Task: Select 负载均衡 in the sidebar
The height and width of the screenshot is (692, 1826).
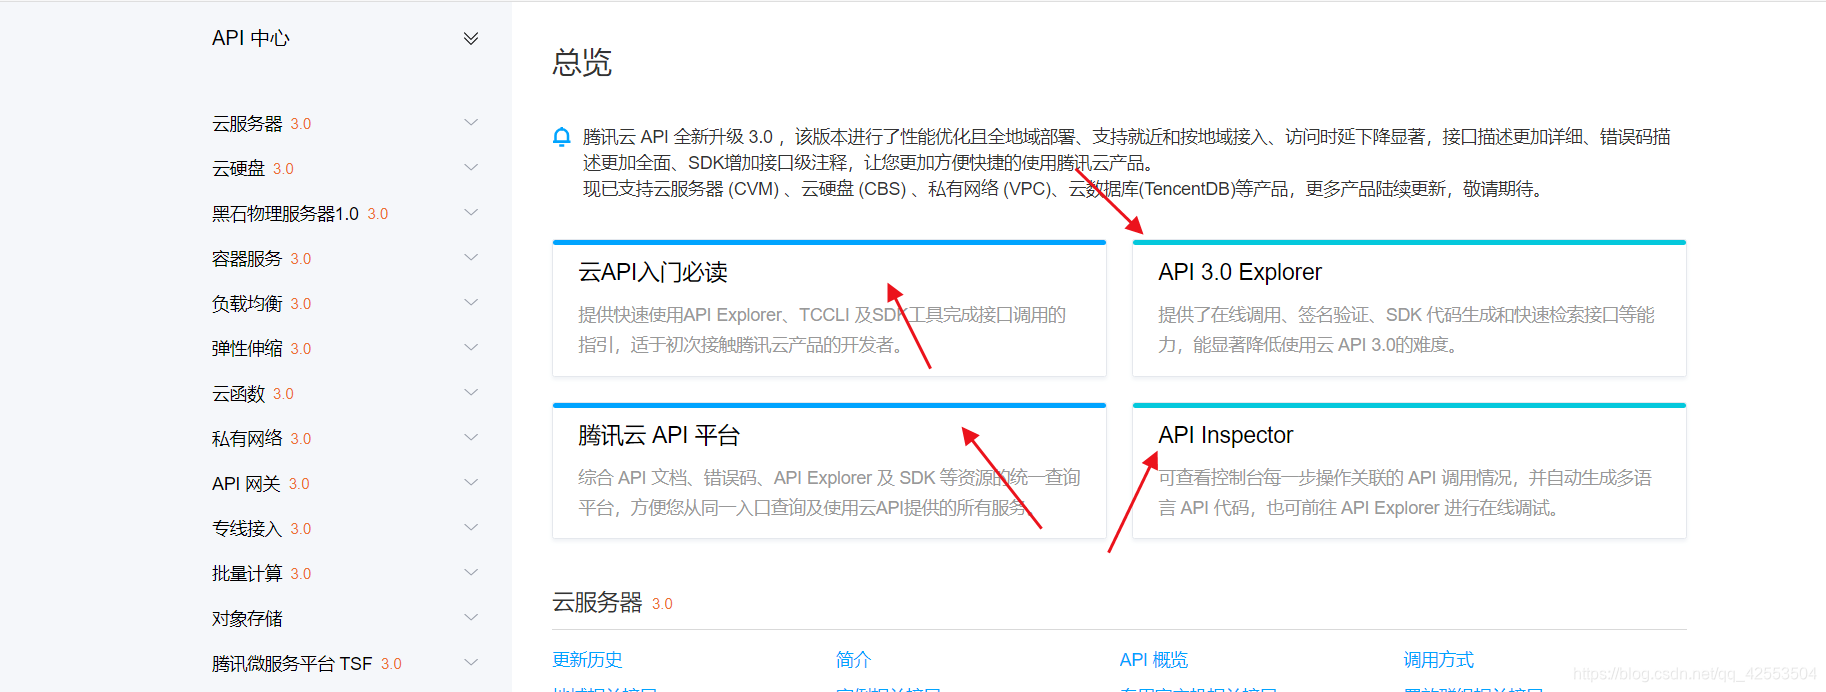Action: pos(247,304)
